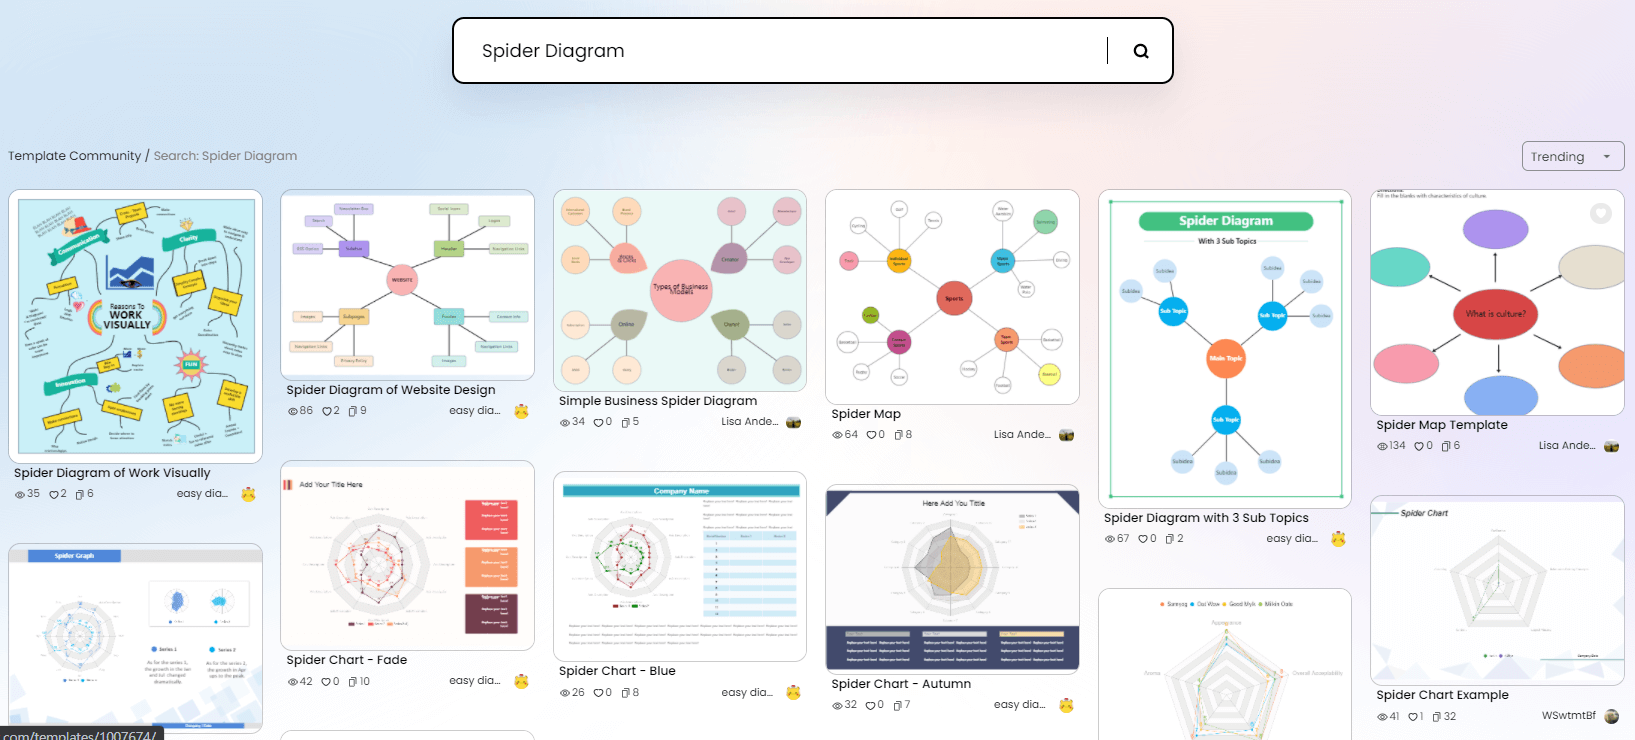The height and width of the screenshot is (740, 1635).
Task: Click Lisa Ande avatar on Simple Business Spider Diagram
Action: coord(794,422)
